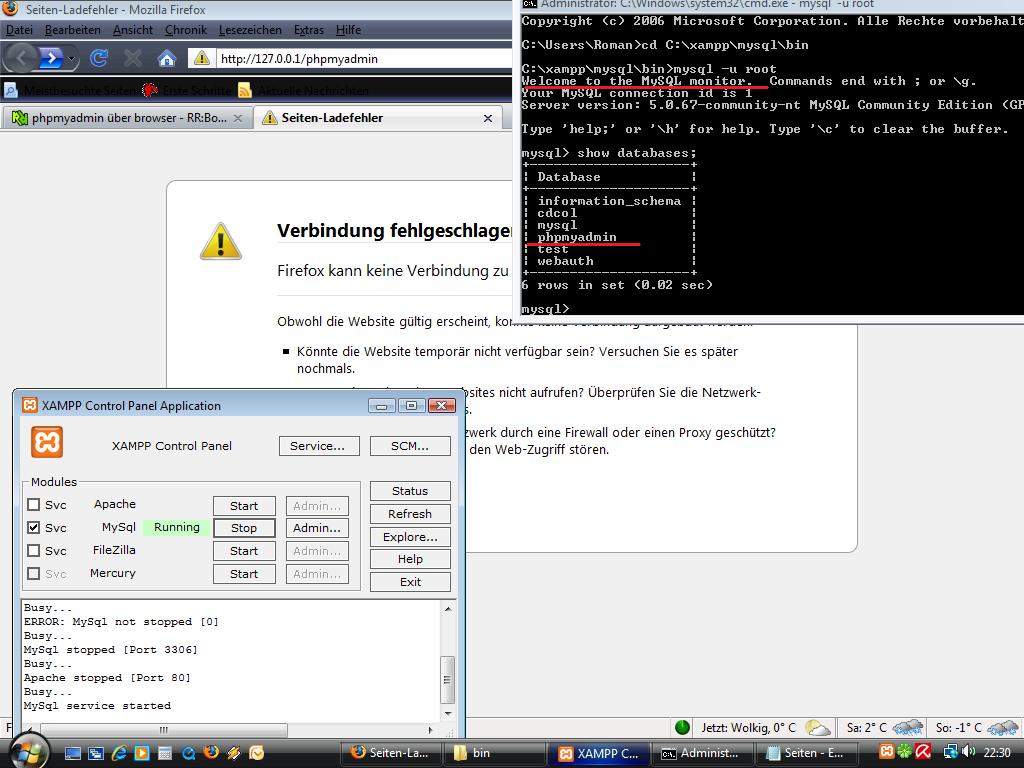Click the XAMPP Refresh button
Viewport: 1024px width, 768px height.
point(410,514)
